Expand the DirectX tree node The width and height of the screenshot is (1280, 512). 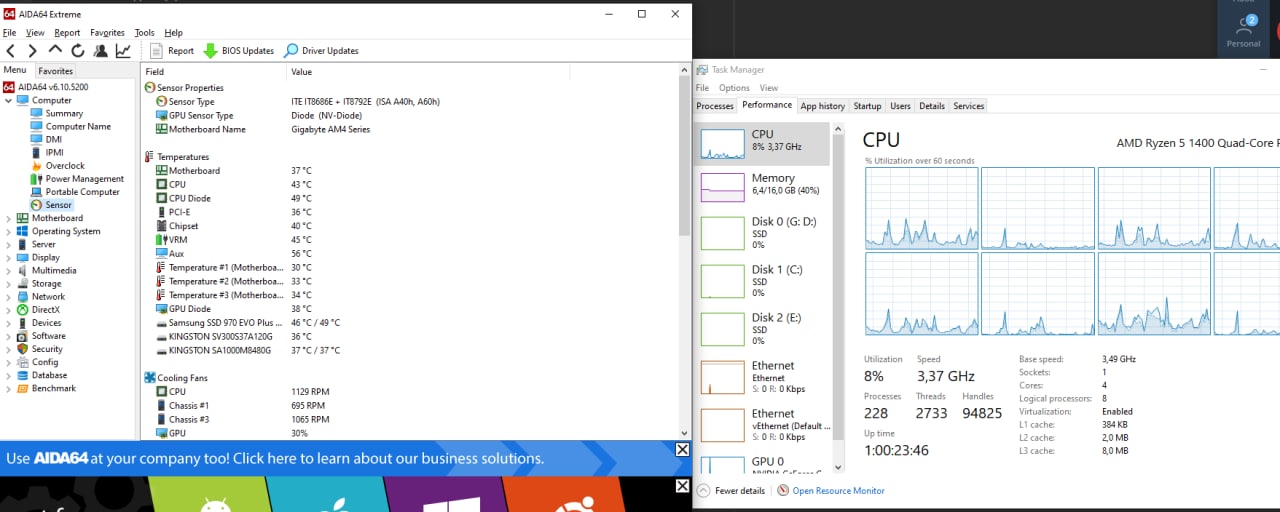pos(9,309)
